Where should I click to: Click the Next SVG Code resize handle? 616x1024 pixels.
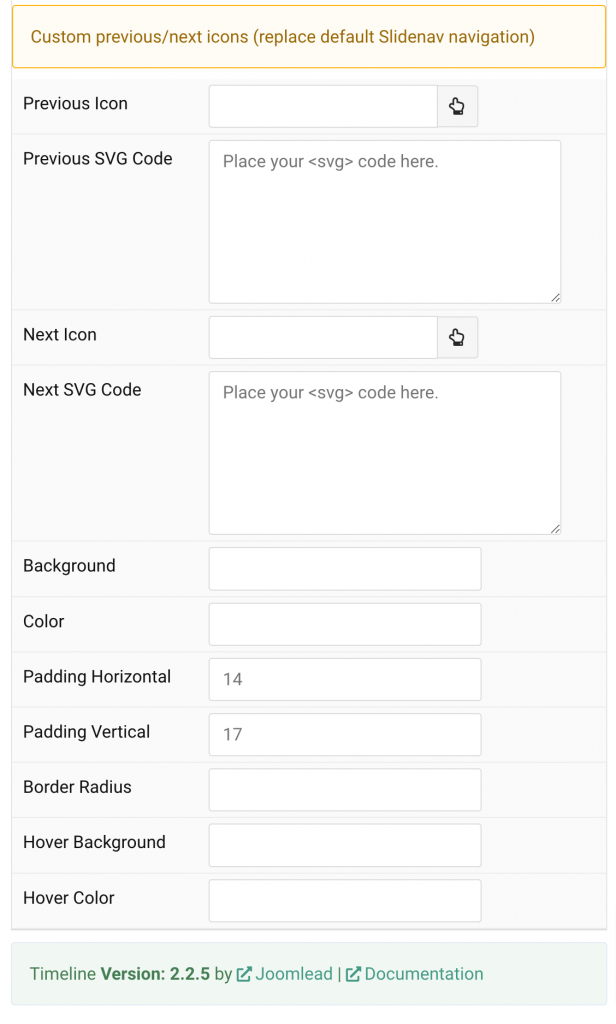556,527
